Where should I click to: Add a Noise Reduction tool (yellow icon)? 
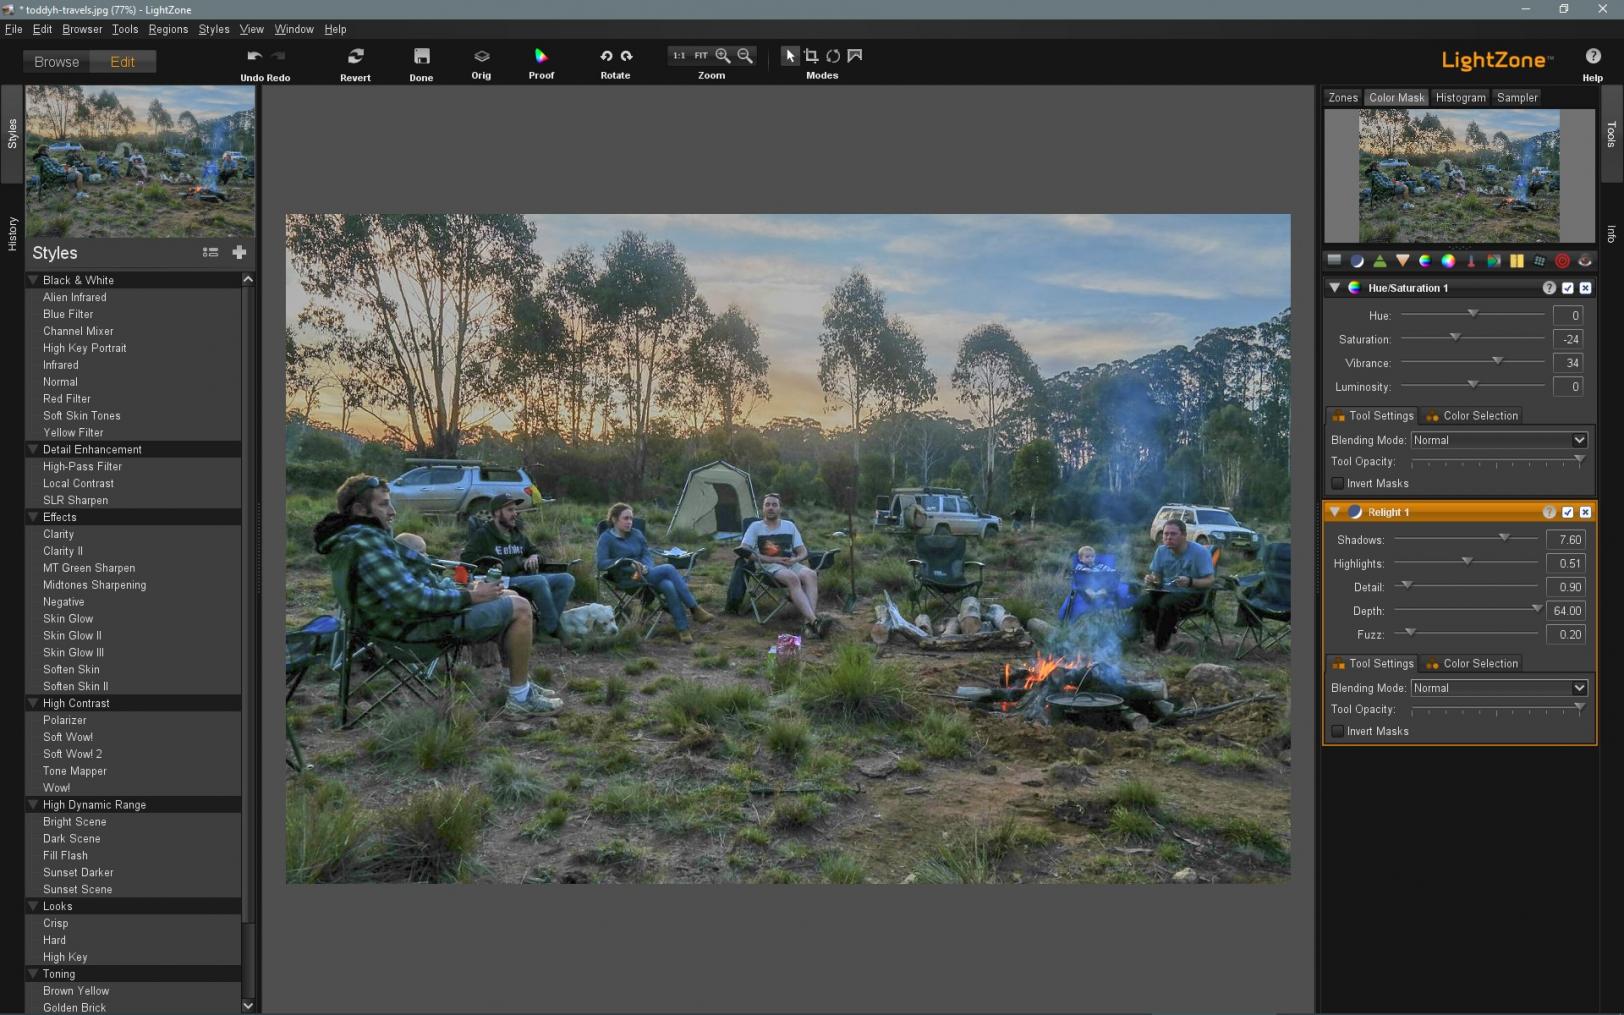click(1517, 260)
